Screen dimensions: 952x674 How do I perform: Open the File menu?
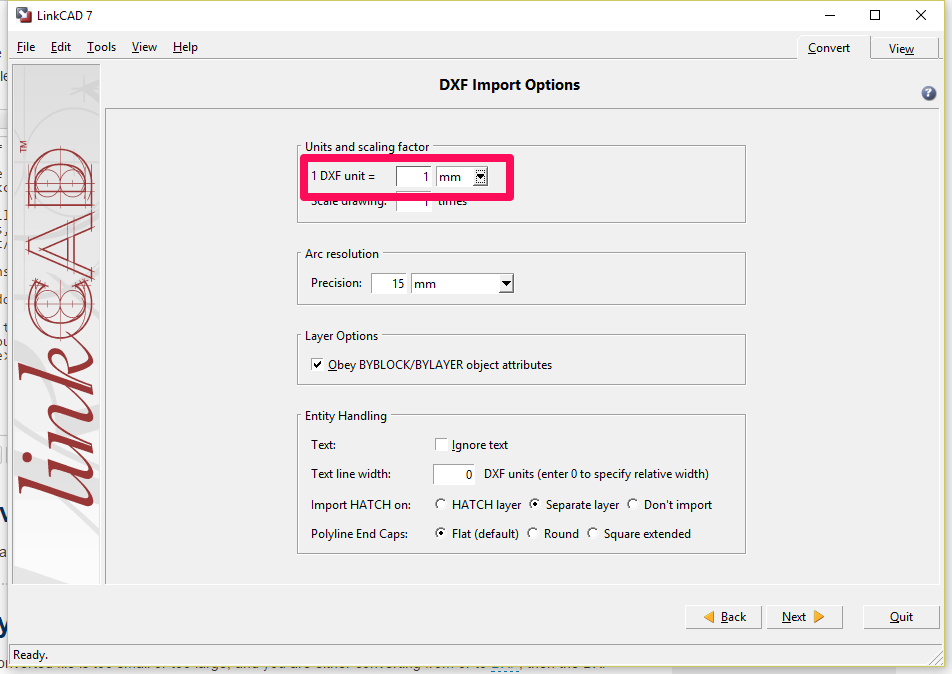(x=26, y=47)
